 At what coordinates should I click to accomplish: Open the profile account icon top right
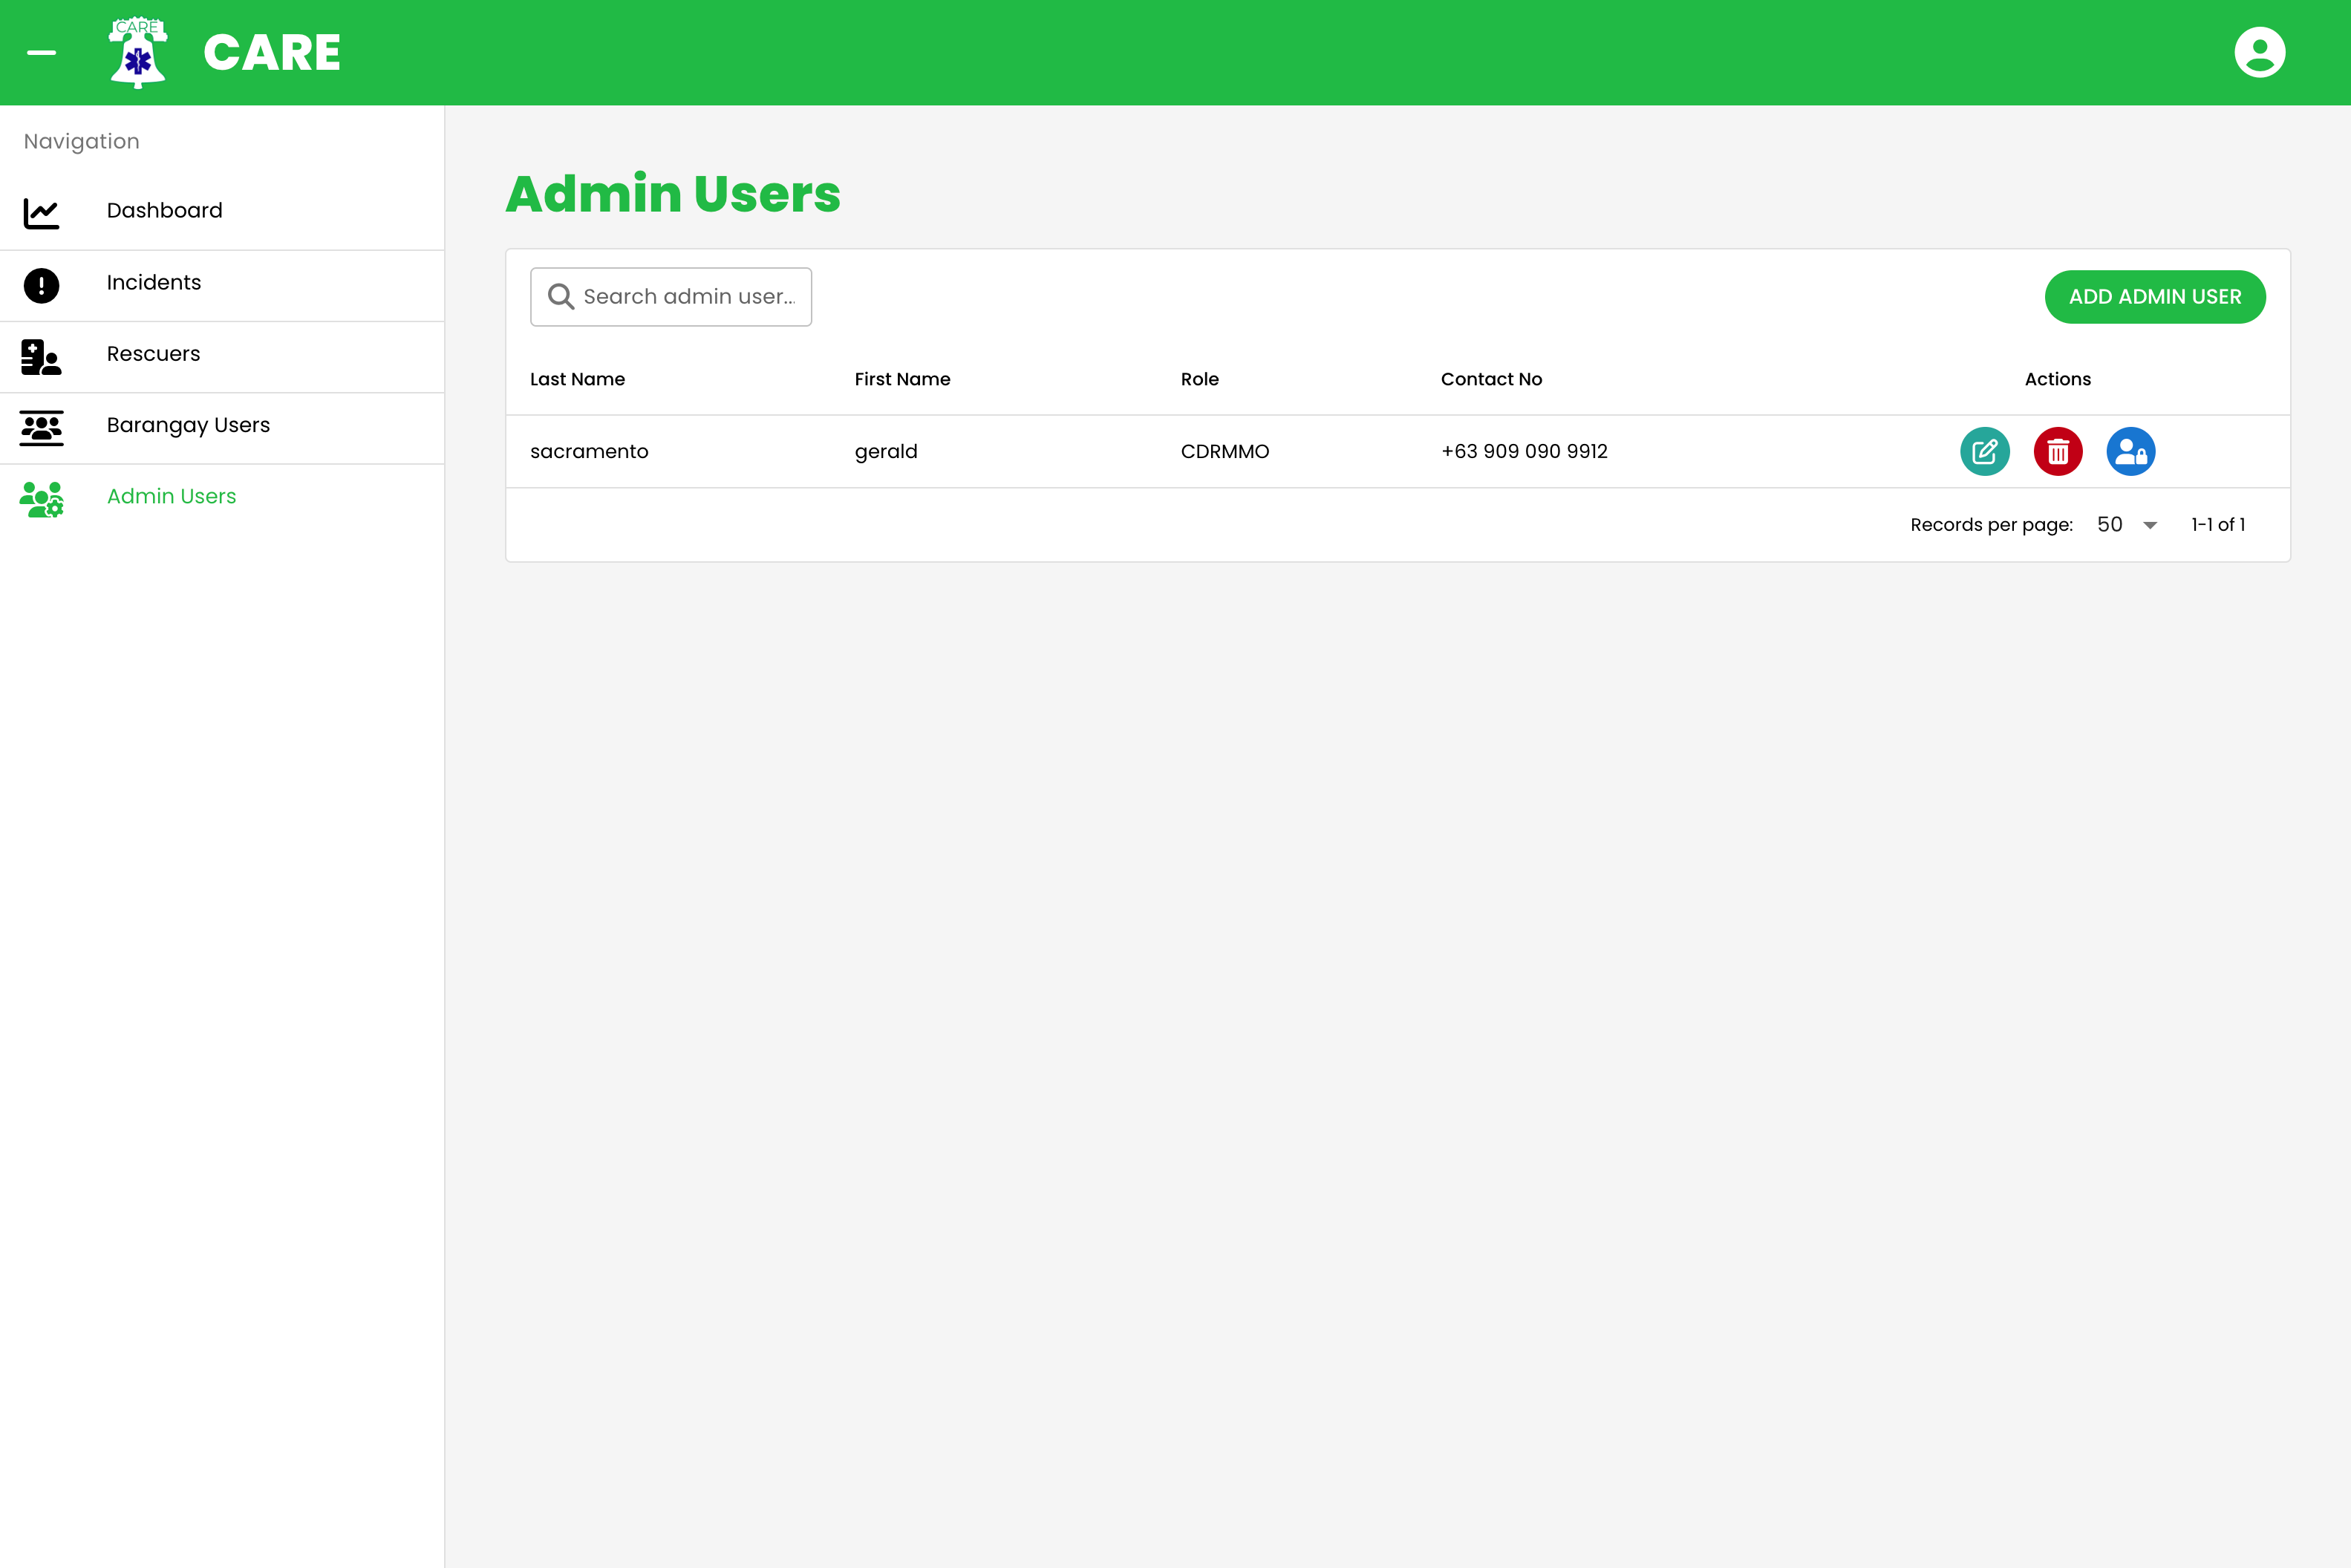pyautogui.click(x=2260, y=51)
